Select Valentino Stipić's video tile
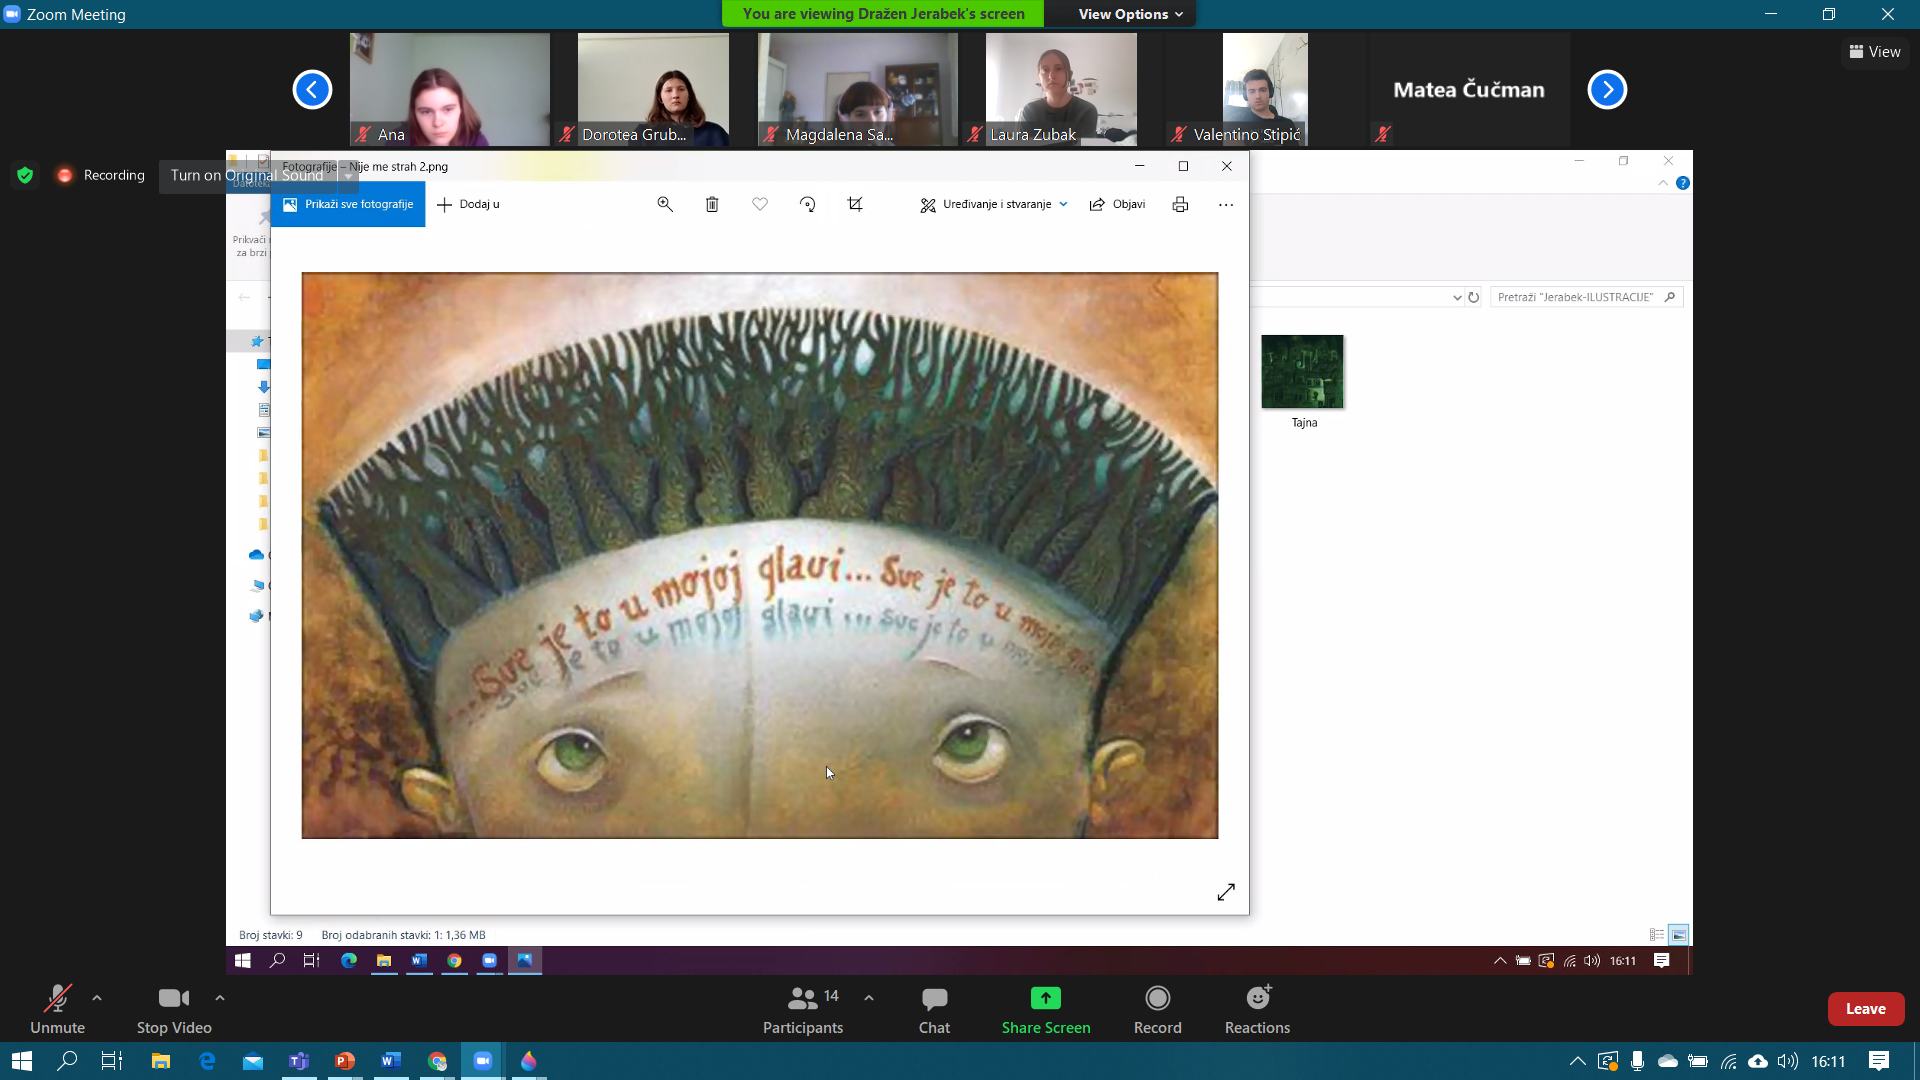The width and height of the screenshot is (1920, 1080). tap(1265, 90)
